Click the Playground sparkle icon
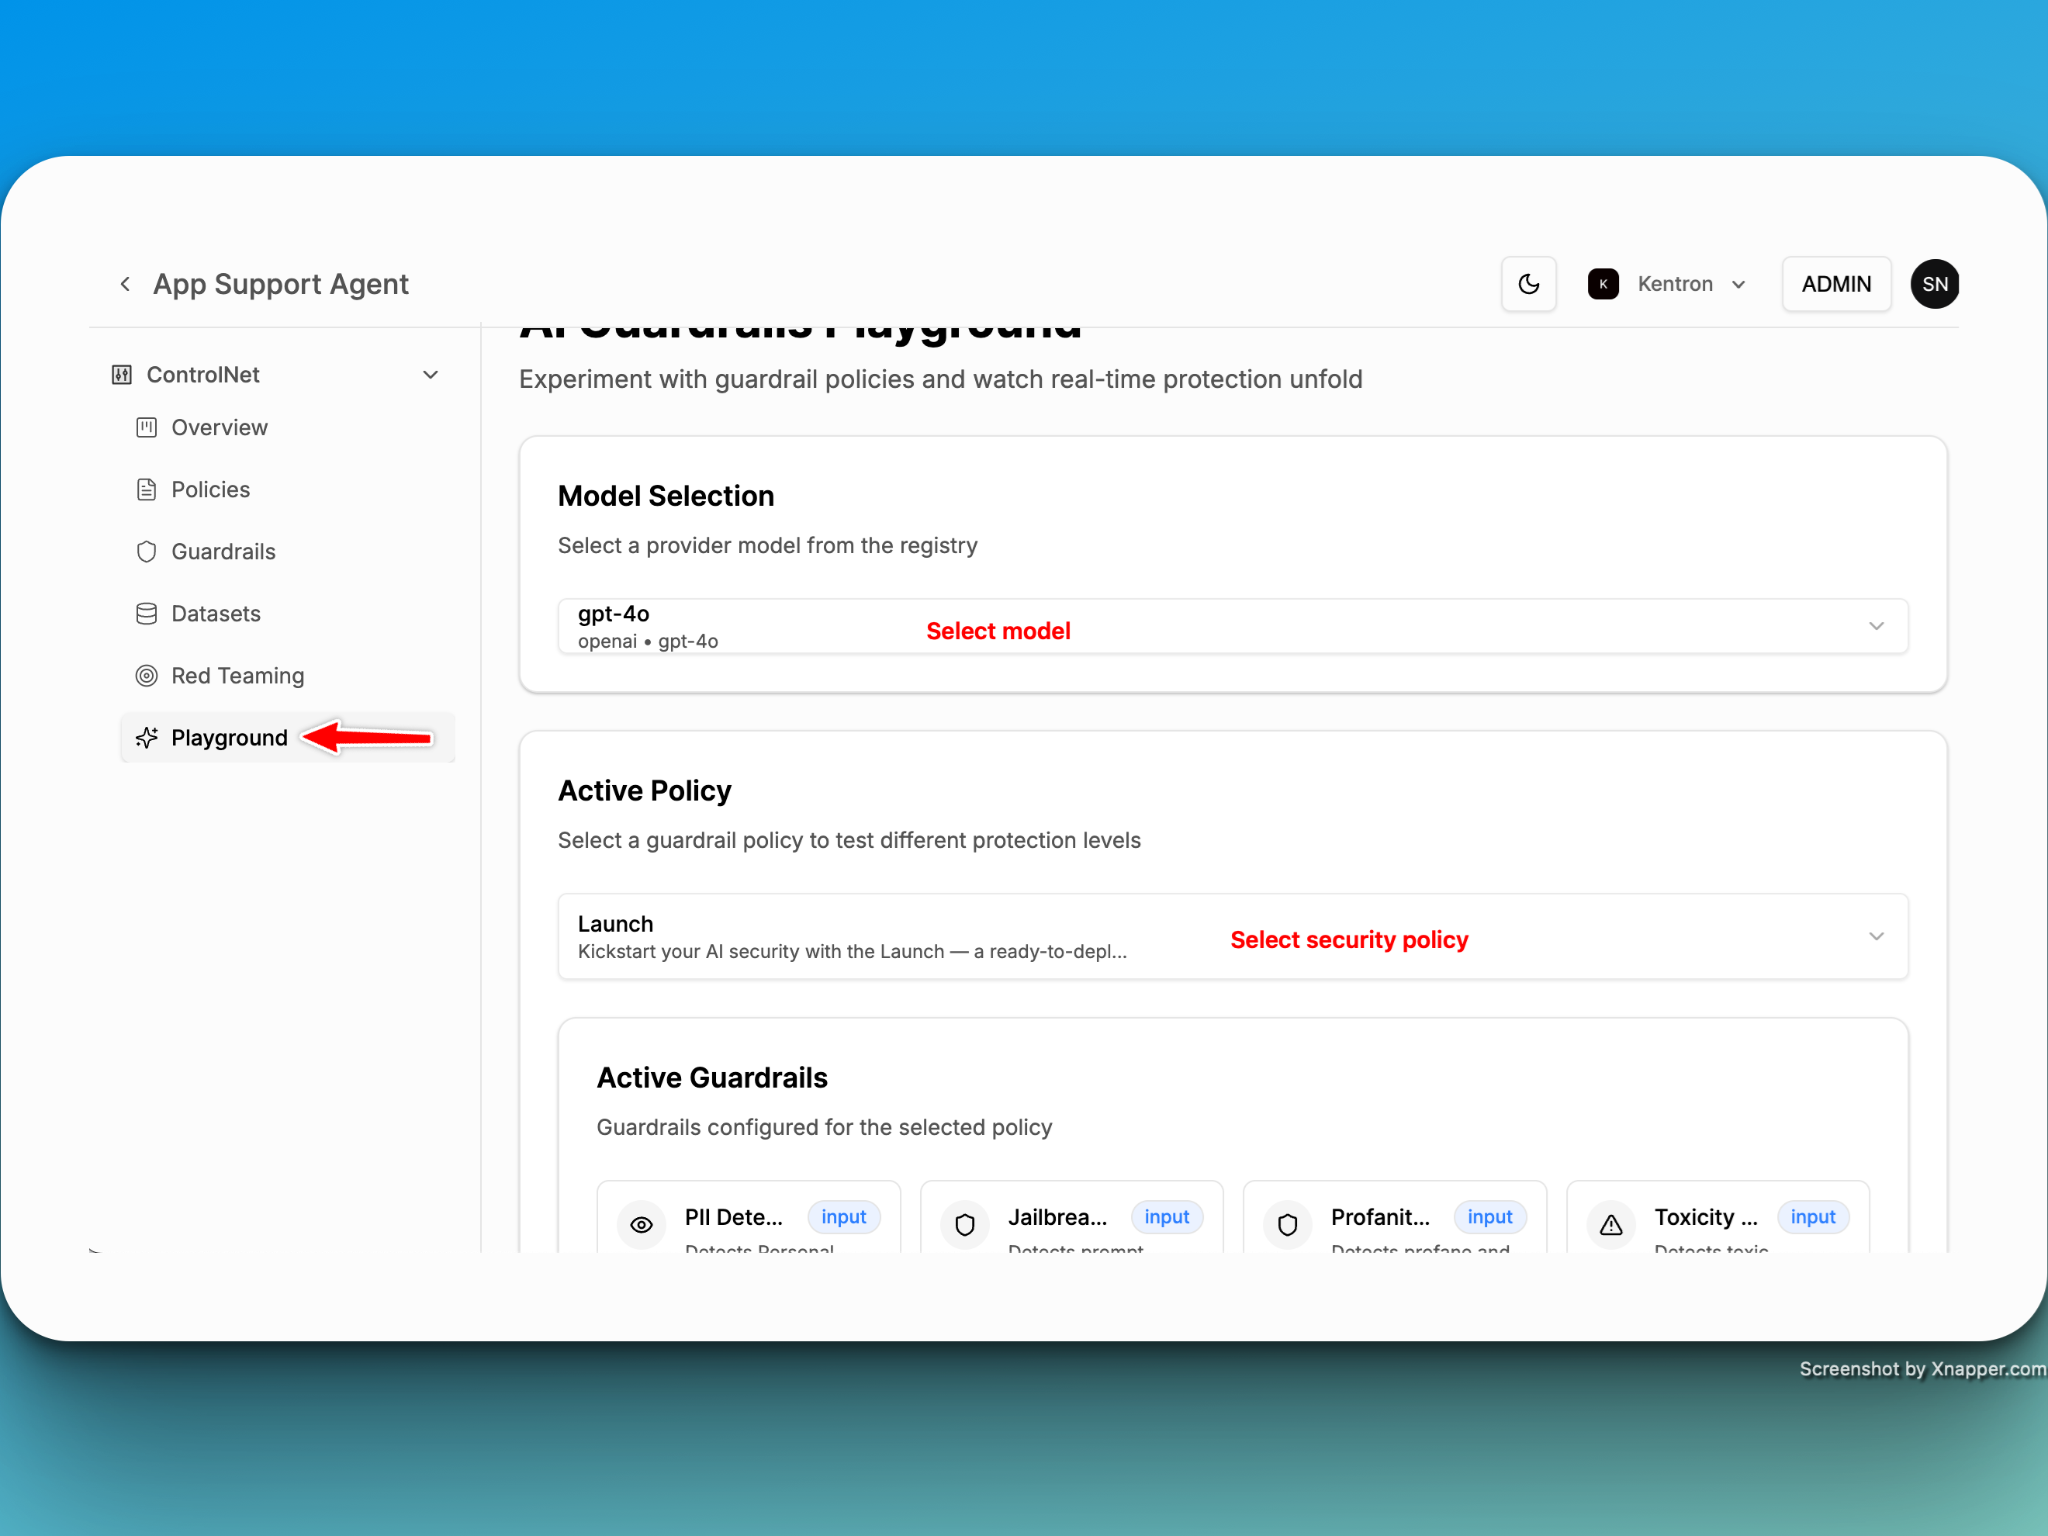2048x1536 pixels. point(146,738)
